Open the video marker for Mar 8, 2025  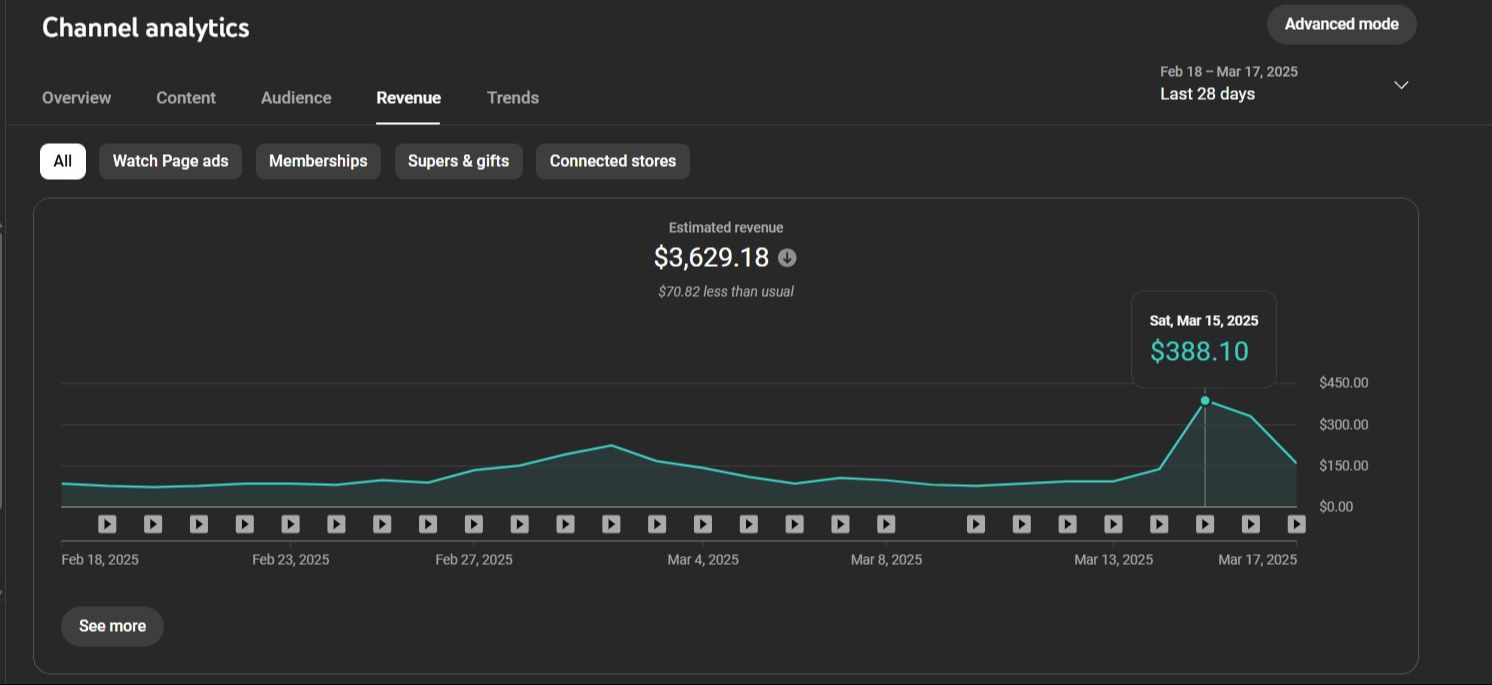pyautogui.click(x=886, y=524)
